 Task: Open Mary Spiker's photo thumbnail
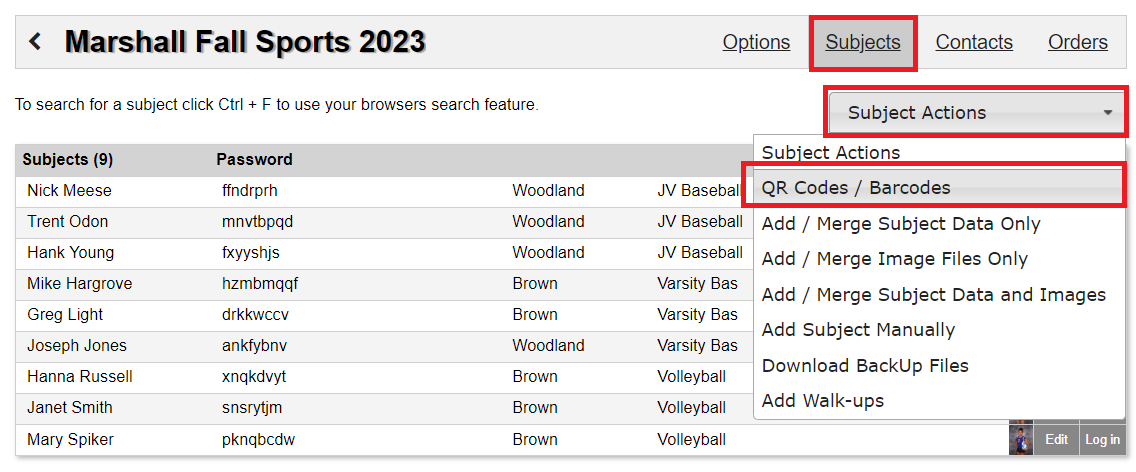tap(1020, 439)
